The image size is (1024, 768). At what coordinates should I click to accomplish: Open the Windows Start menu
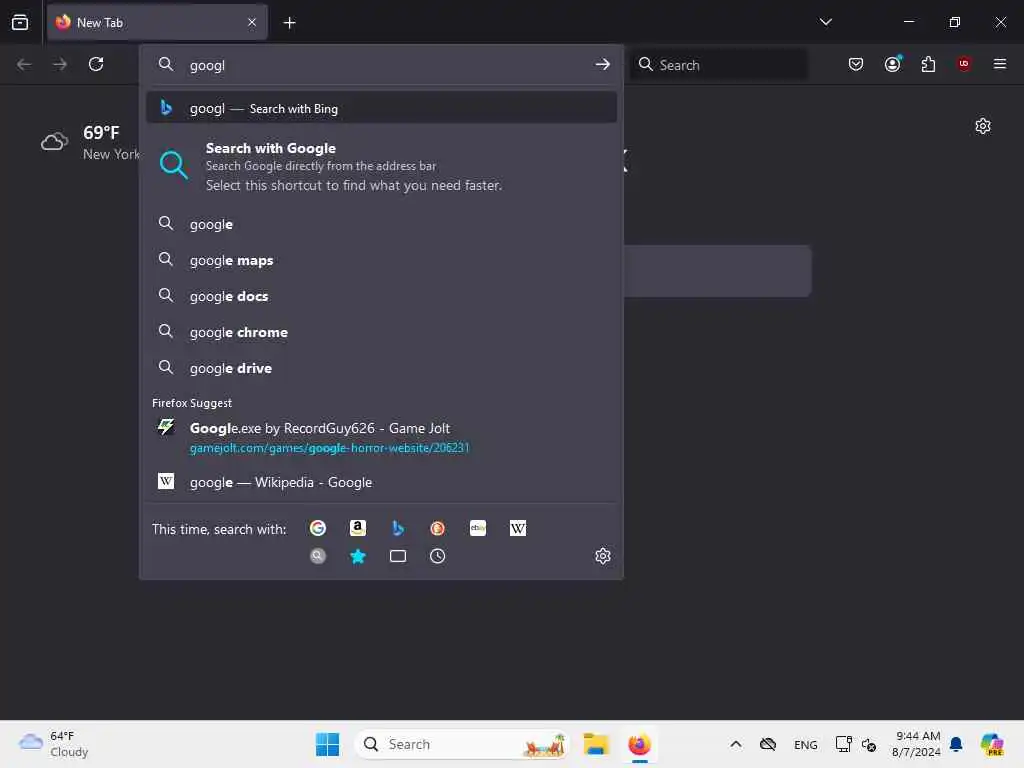click(327, 744)
